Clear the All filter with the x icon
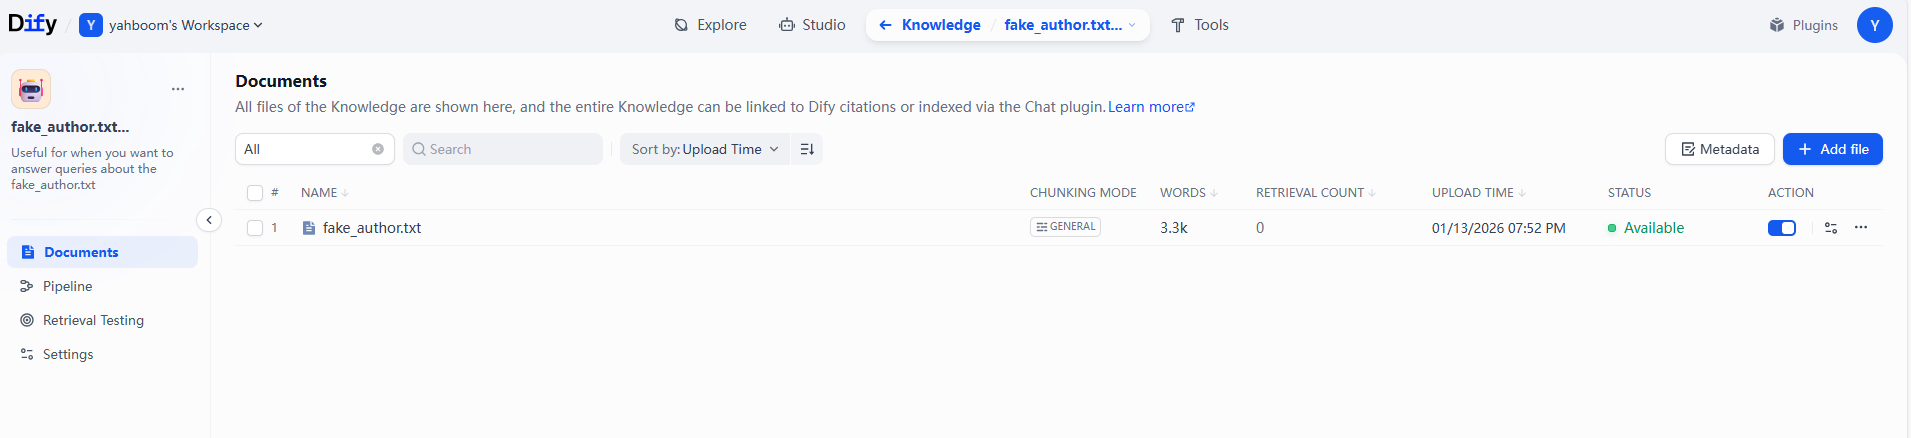The width and height of the screenshot is (1911, 438). click(378, 149)
